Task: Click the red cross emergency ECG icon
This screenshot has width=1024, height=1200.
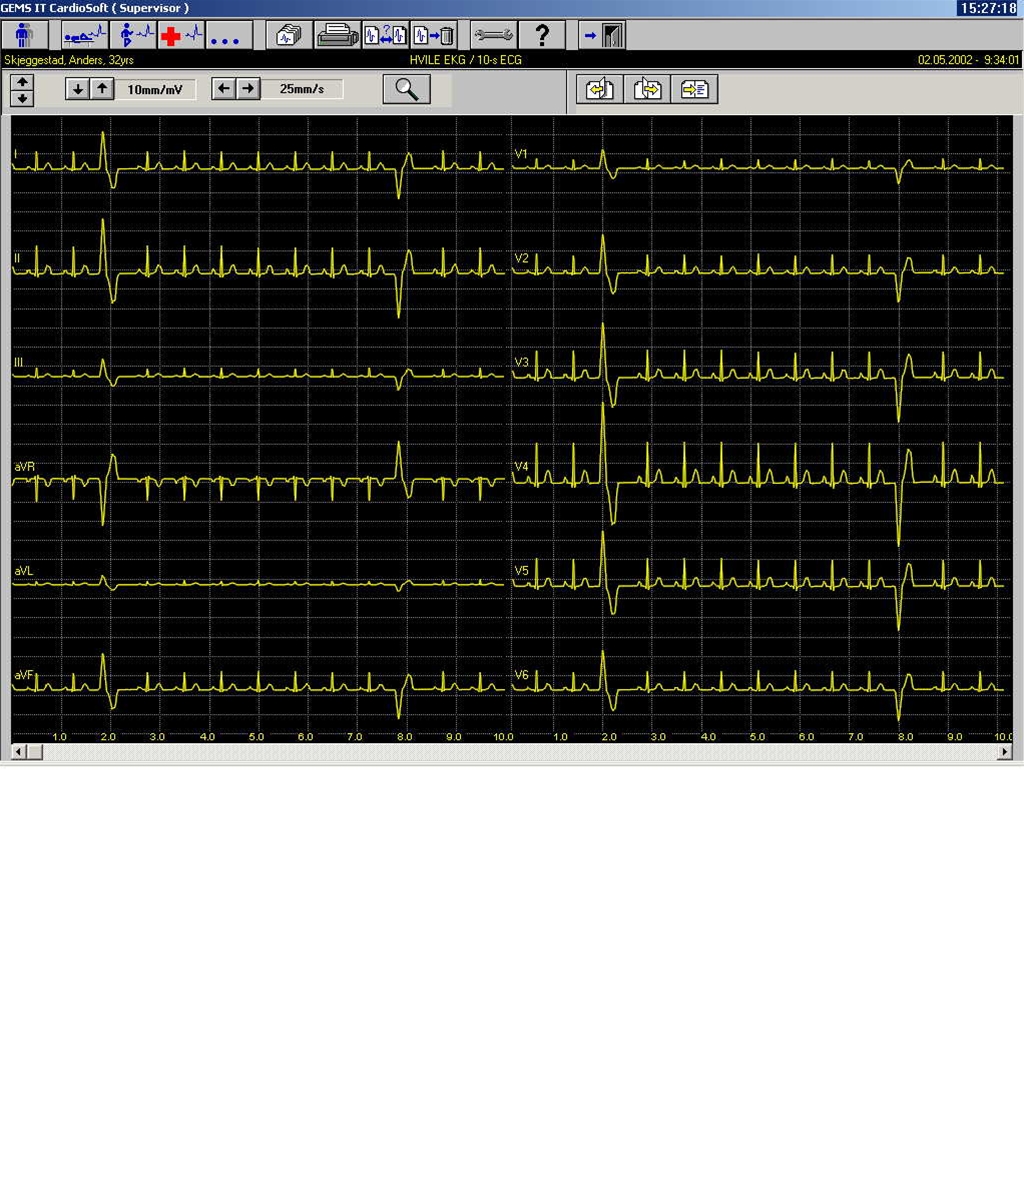Action: point(182,36)
